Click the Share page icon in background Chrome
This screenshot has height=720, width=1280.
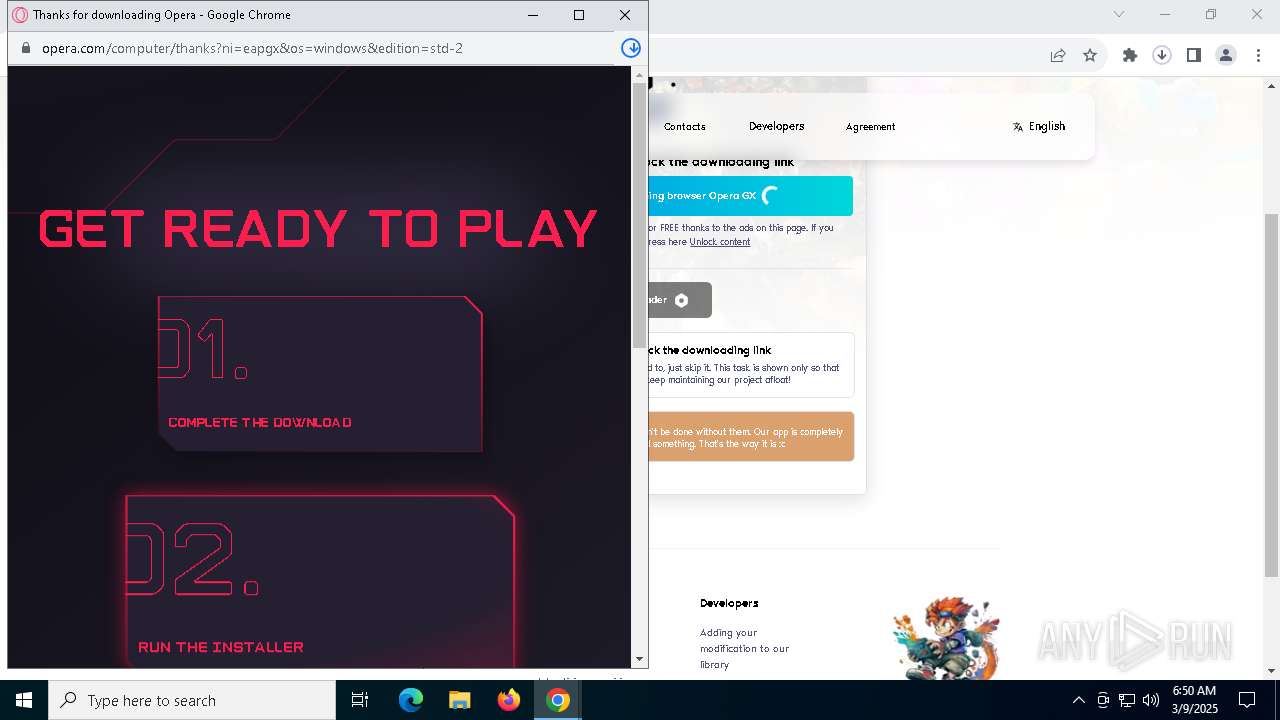coord(1058,56)
